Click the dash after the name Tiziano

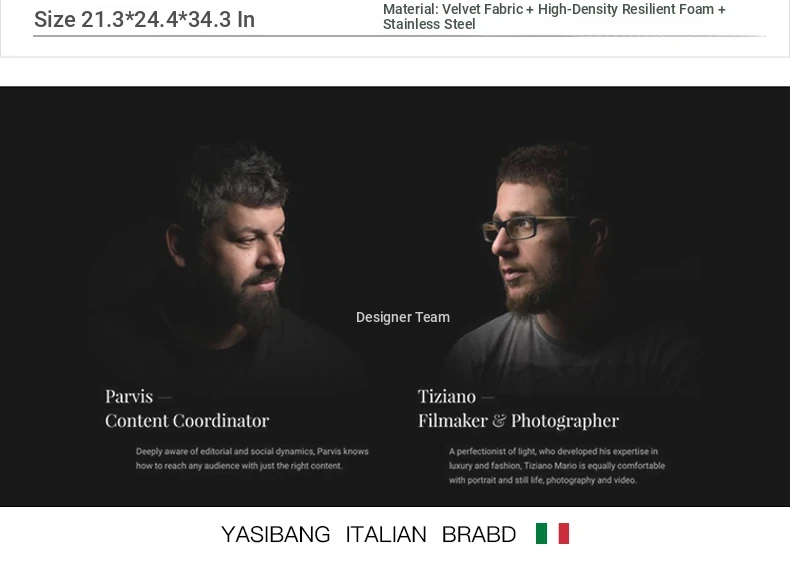point(488,398)
